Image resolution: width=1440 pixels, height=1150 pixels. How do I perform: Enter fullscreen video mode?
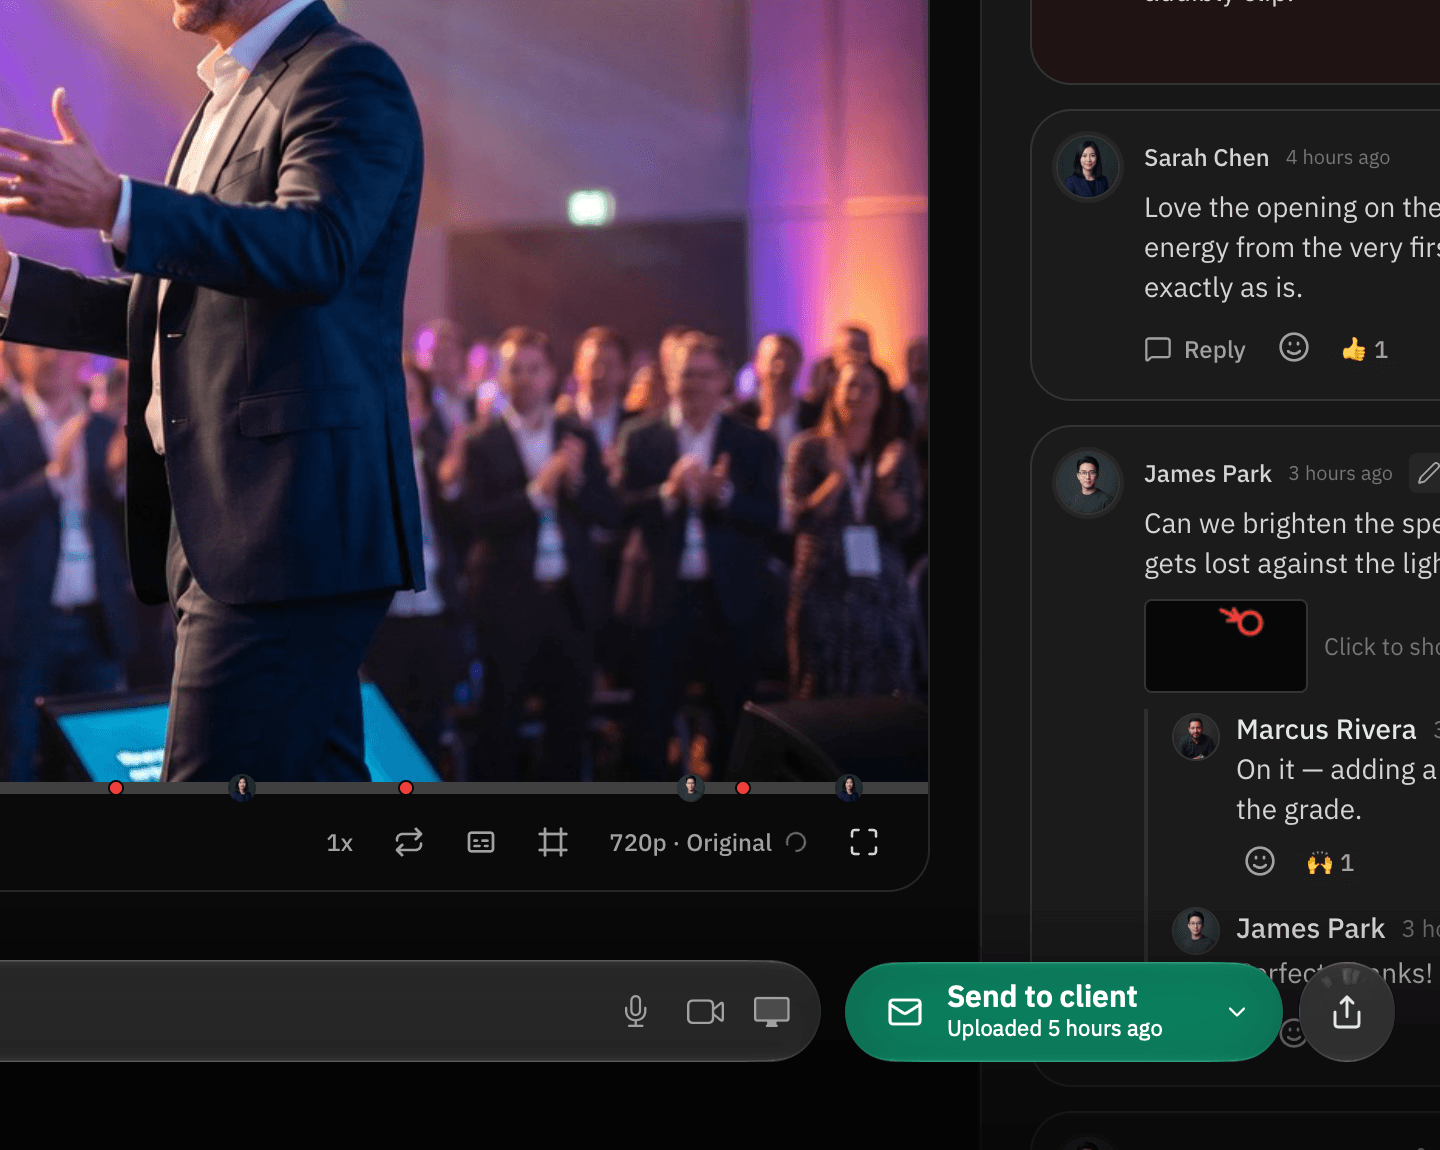(x=864, y=843)
